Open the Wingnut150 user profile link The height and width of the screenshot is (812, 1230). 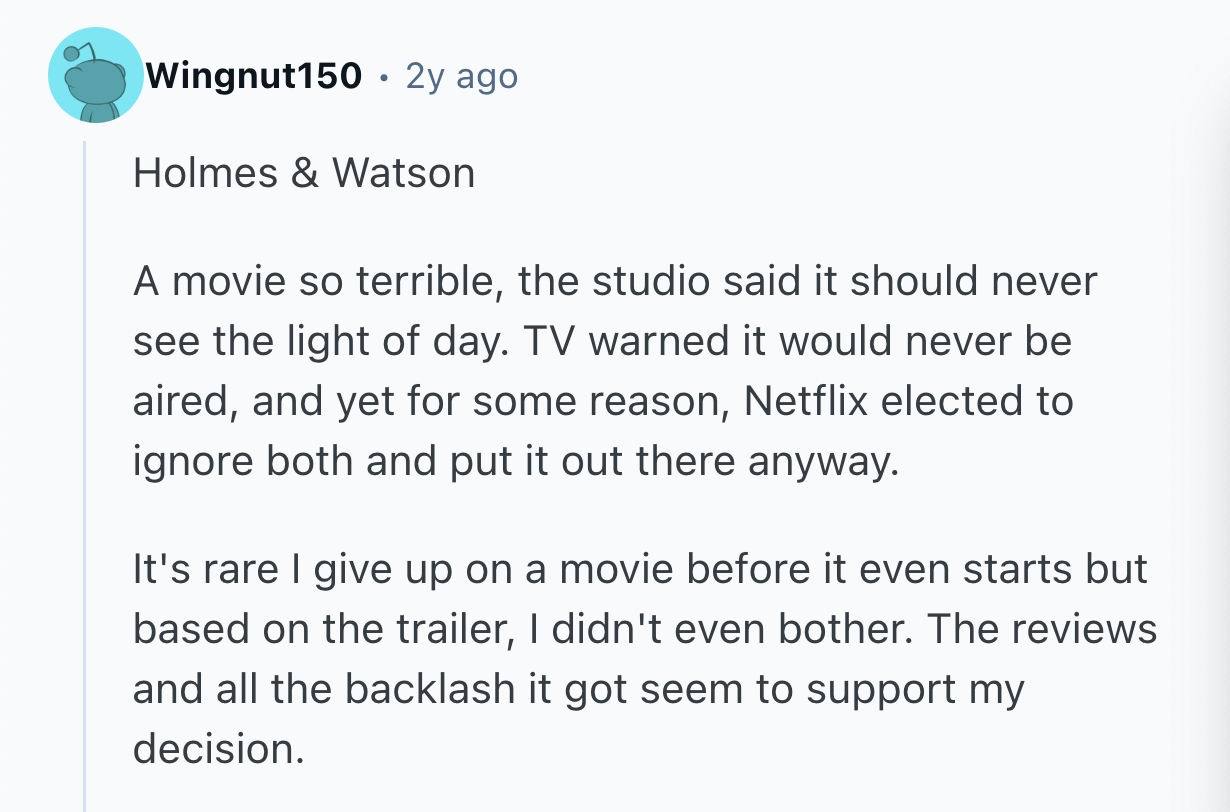tap(253, 76)
